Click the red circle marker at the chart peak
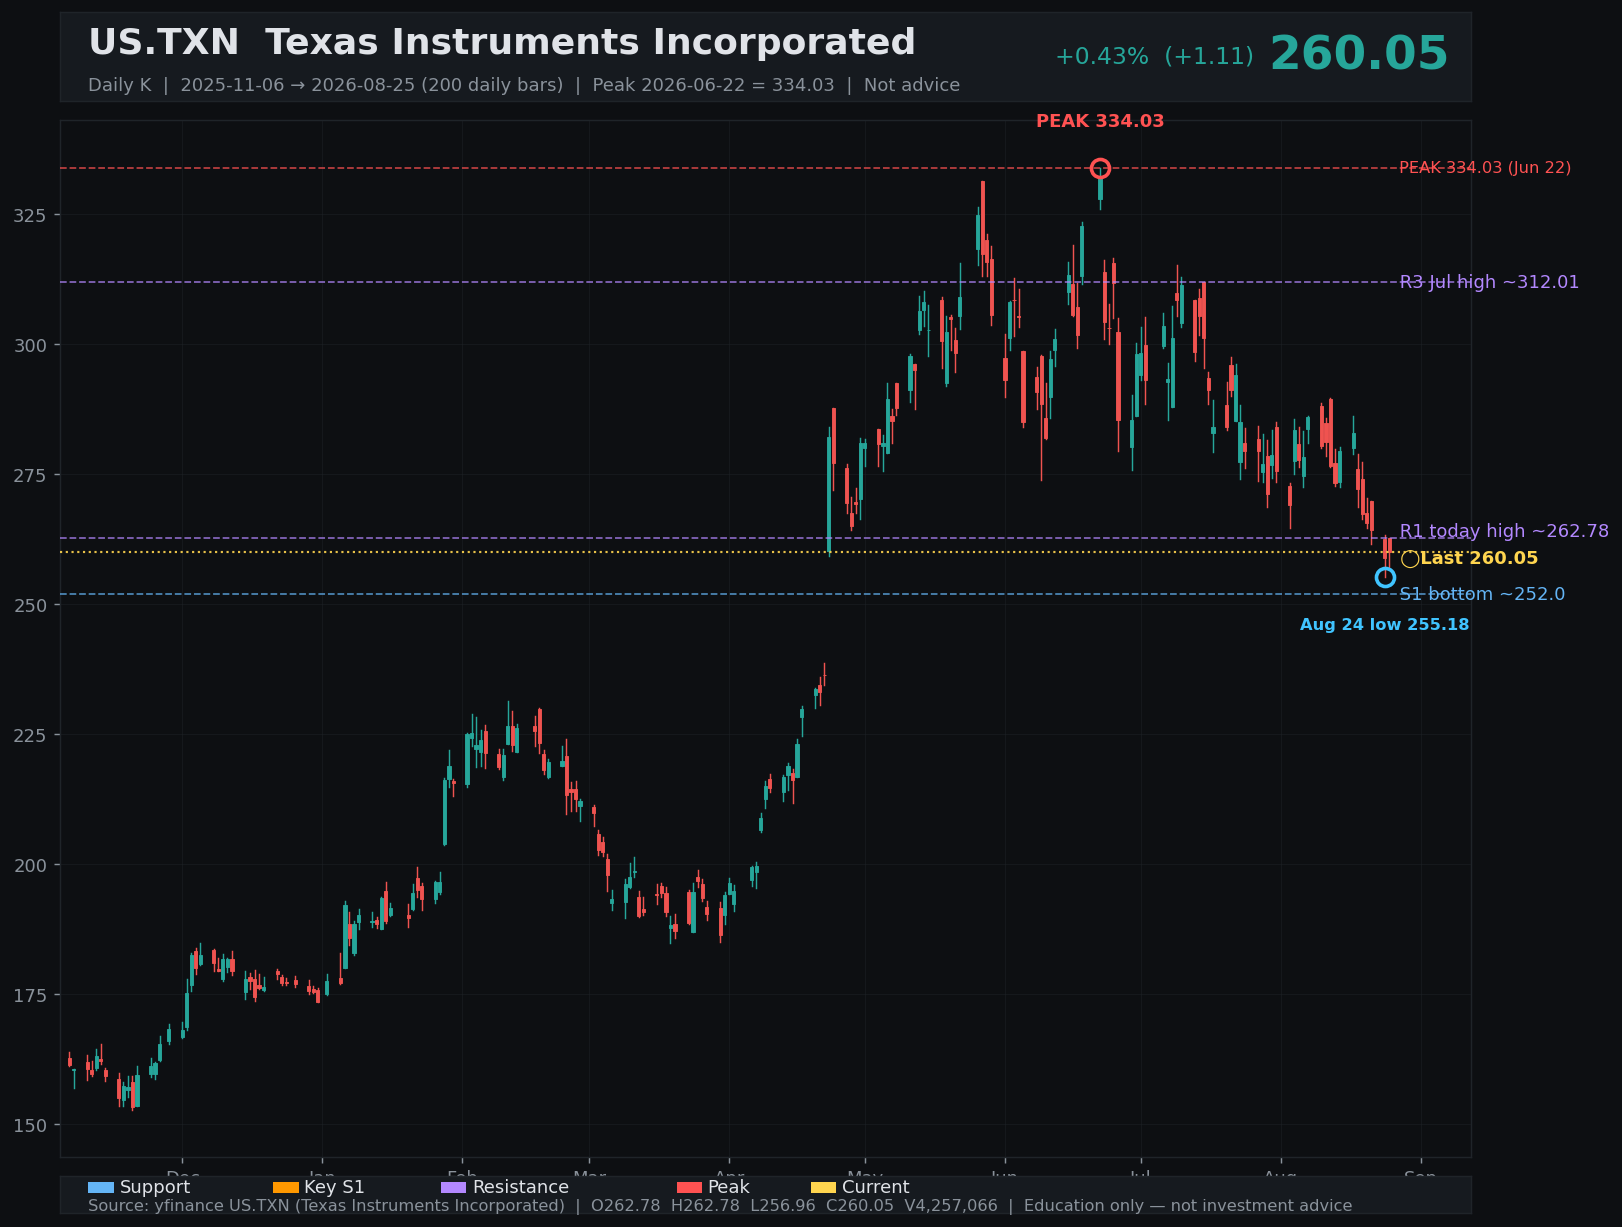The width and height of the screenshot is (1622, 1227). pyautogui.click(x=1100, y=168)
